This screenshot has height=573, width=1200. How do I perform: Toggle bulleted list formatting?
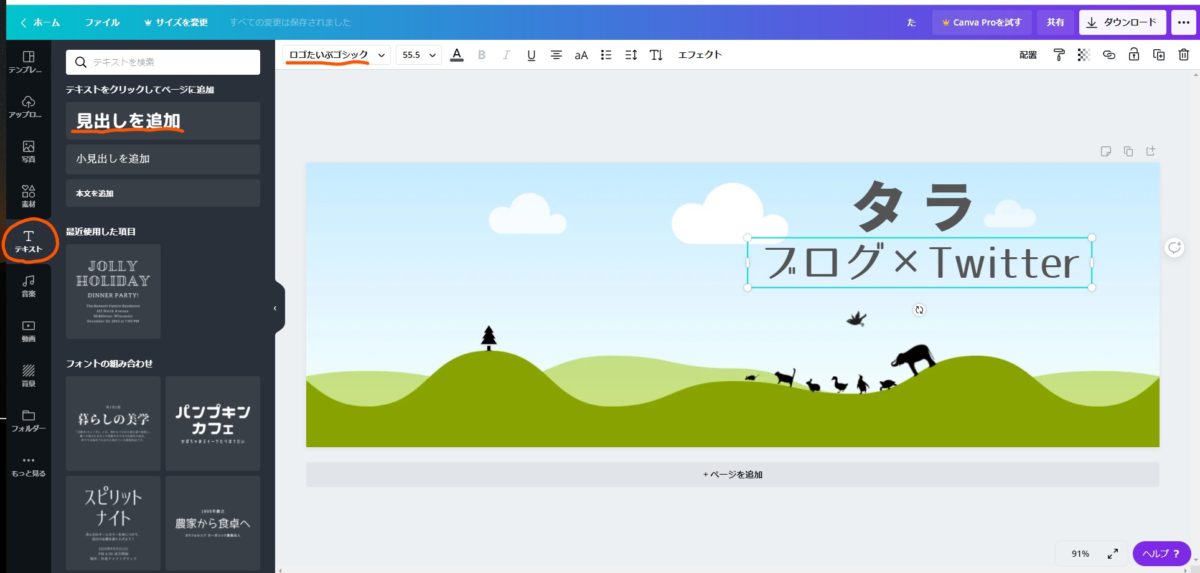coord(606,55)
